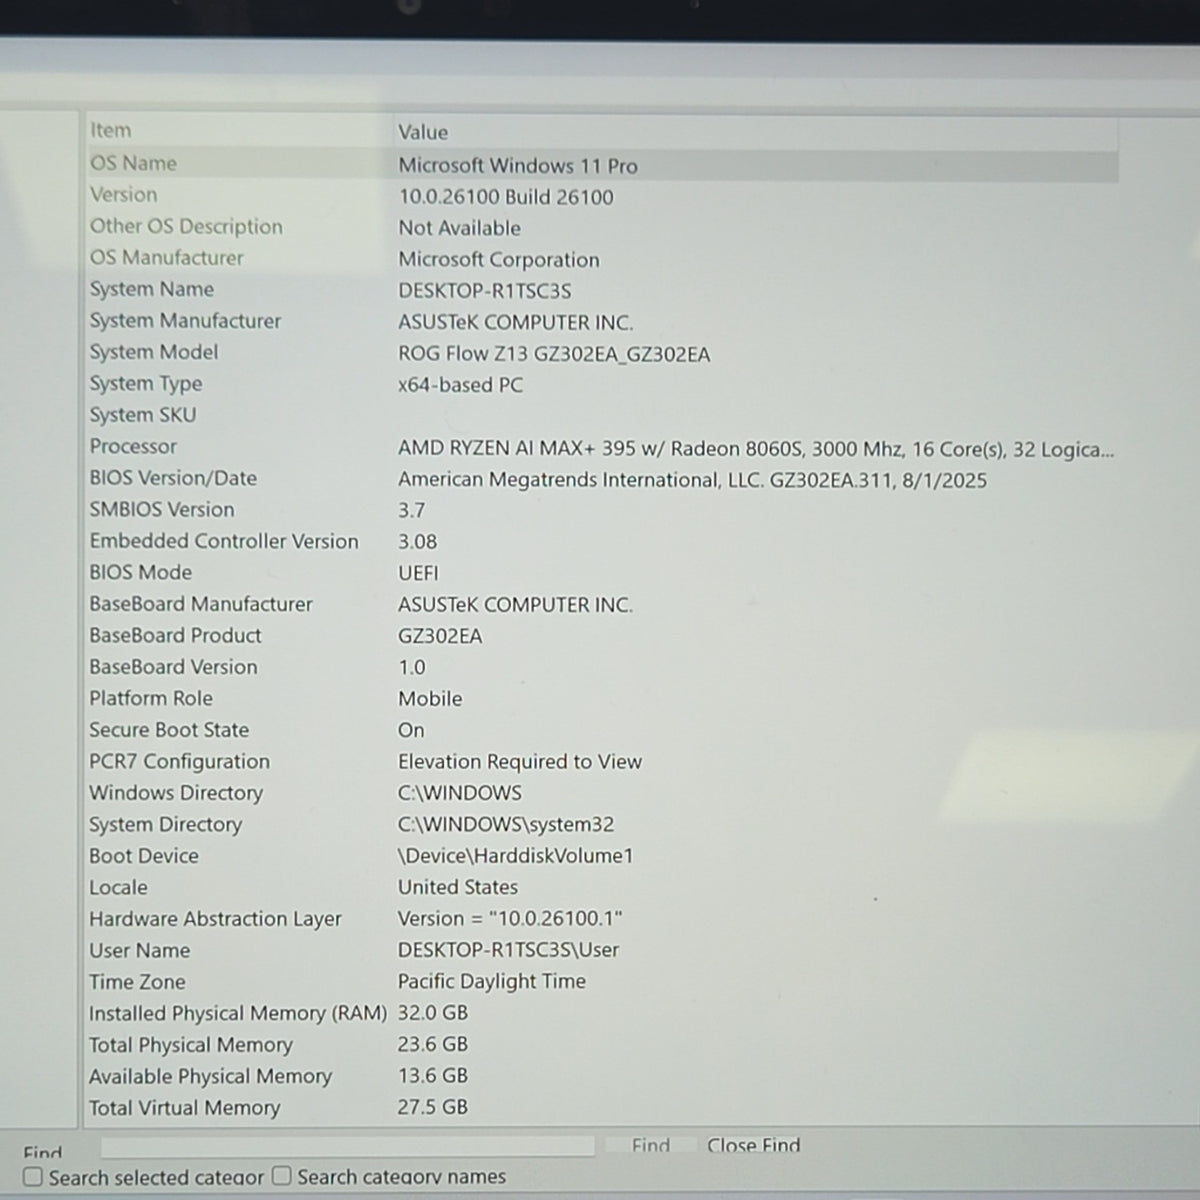
Task: Select the Time Zone row
Action: coord(602,981)
